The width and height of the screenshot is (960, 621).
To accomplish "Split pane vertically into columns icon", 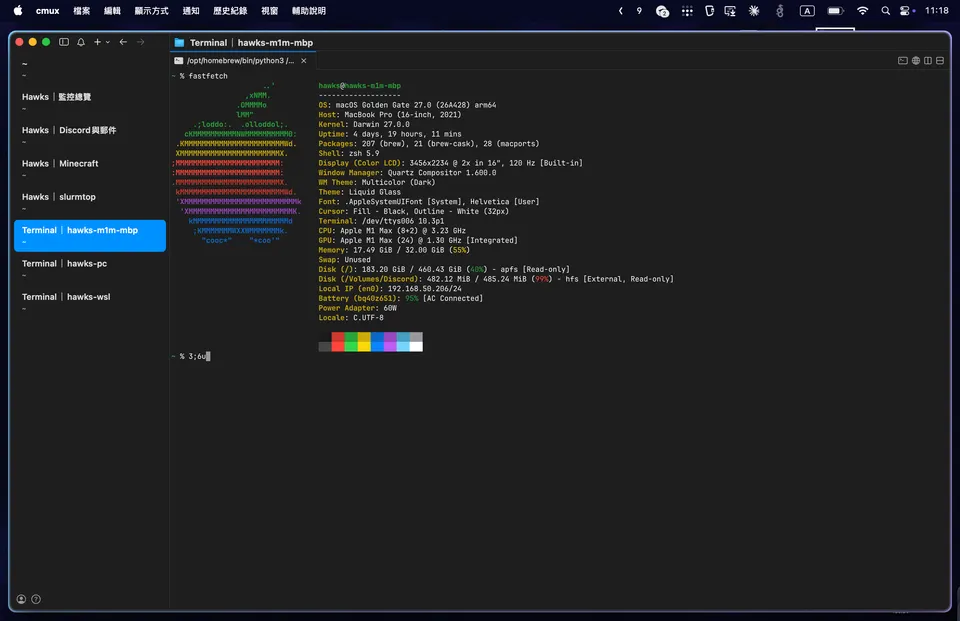I will pyautogui.click(x=928, y=60).
